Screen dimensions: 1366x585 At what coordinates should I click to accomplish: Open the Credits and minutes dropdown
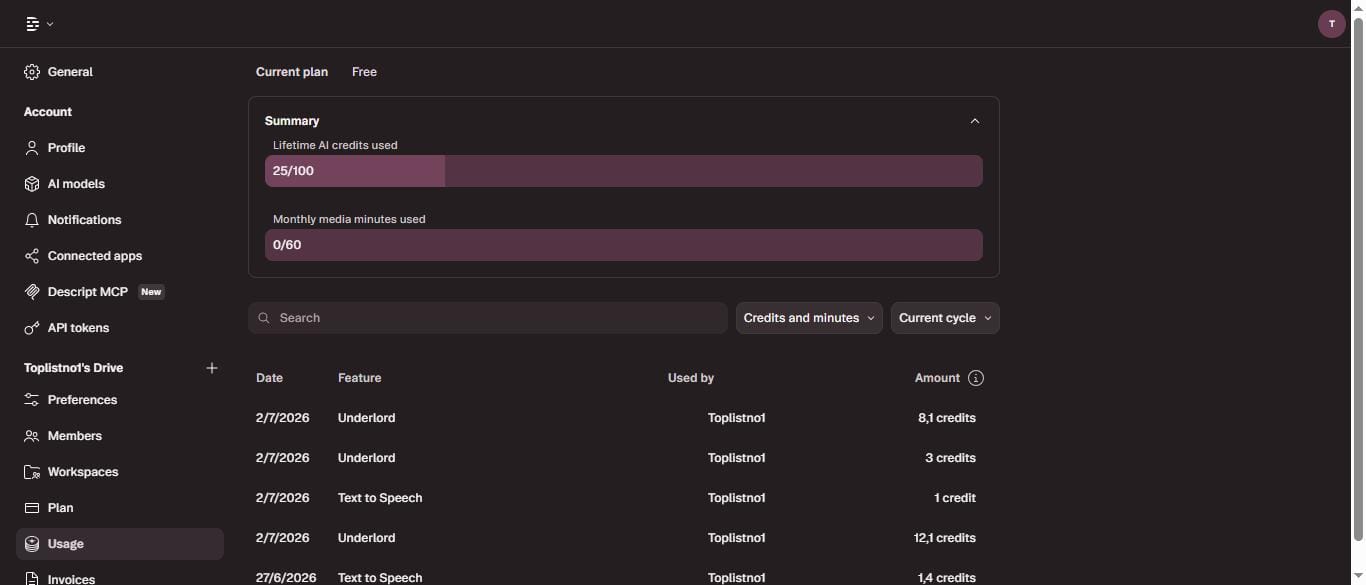point(809,318)
